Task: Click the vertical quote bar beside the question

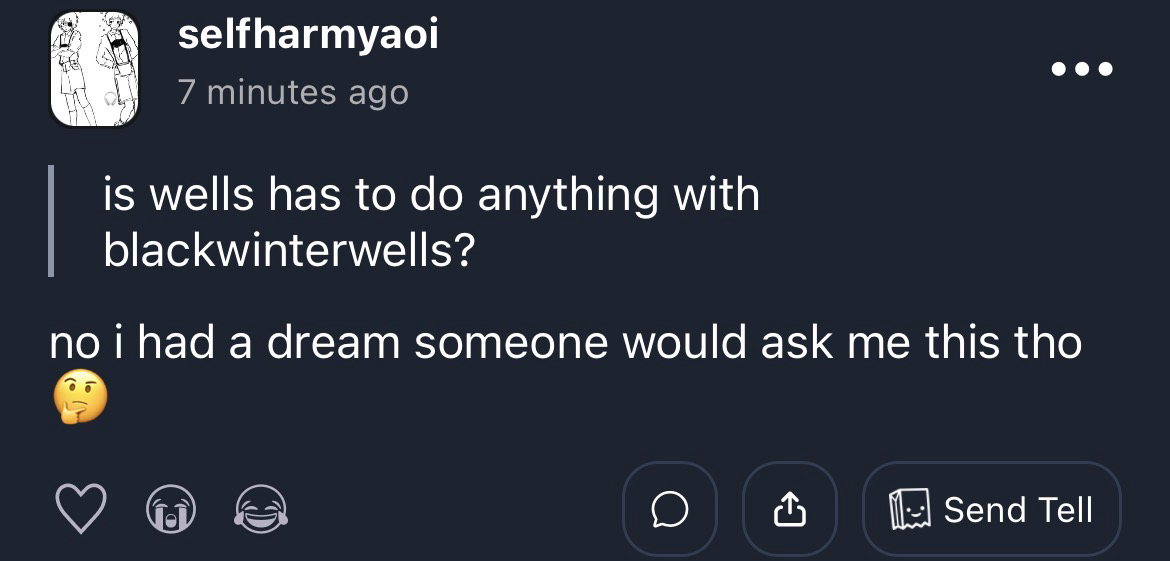Action: (52, 222)
